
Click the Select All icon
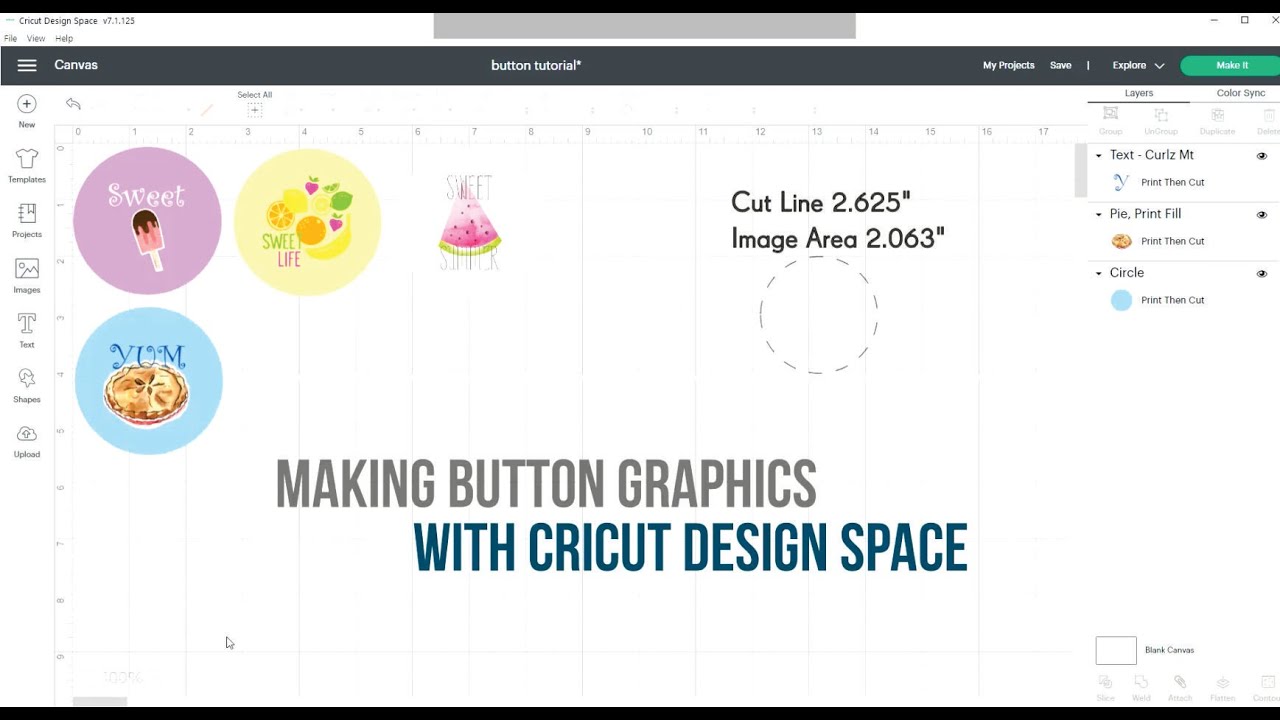click(x=255, y=110)
